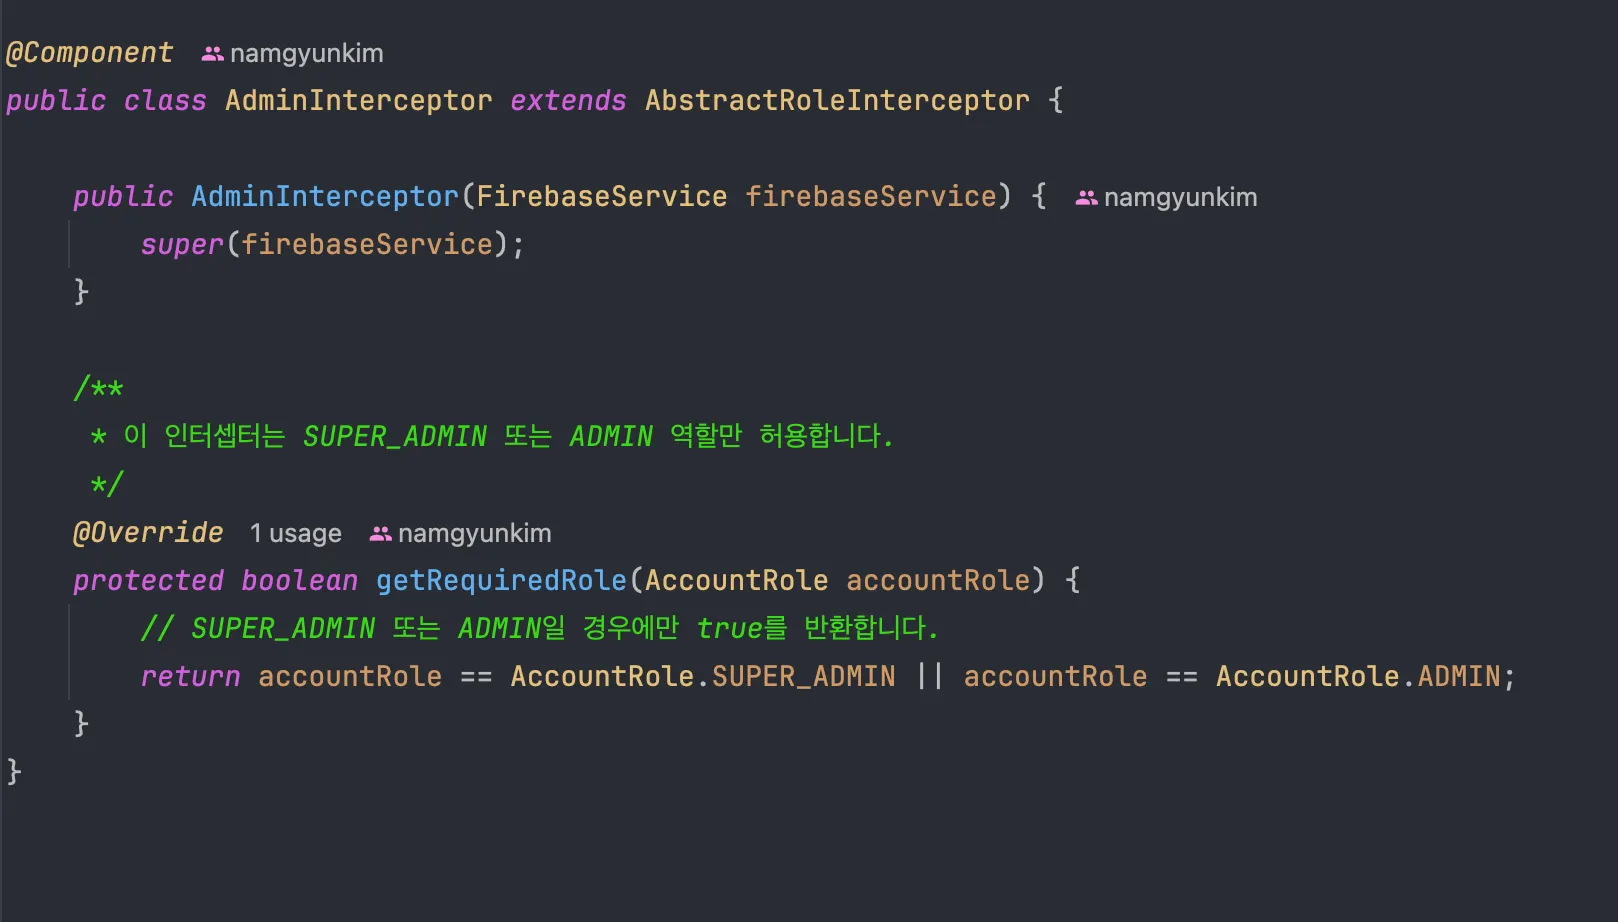Click the super call in the constructor

pos(182,245)
